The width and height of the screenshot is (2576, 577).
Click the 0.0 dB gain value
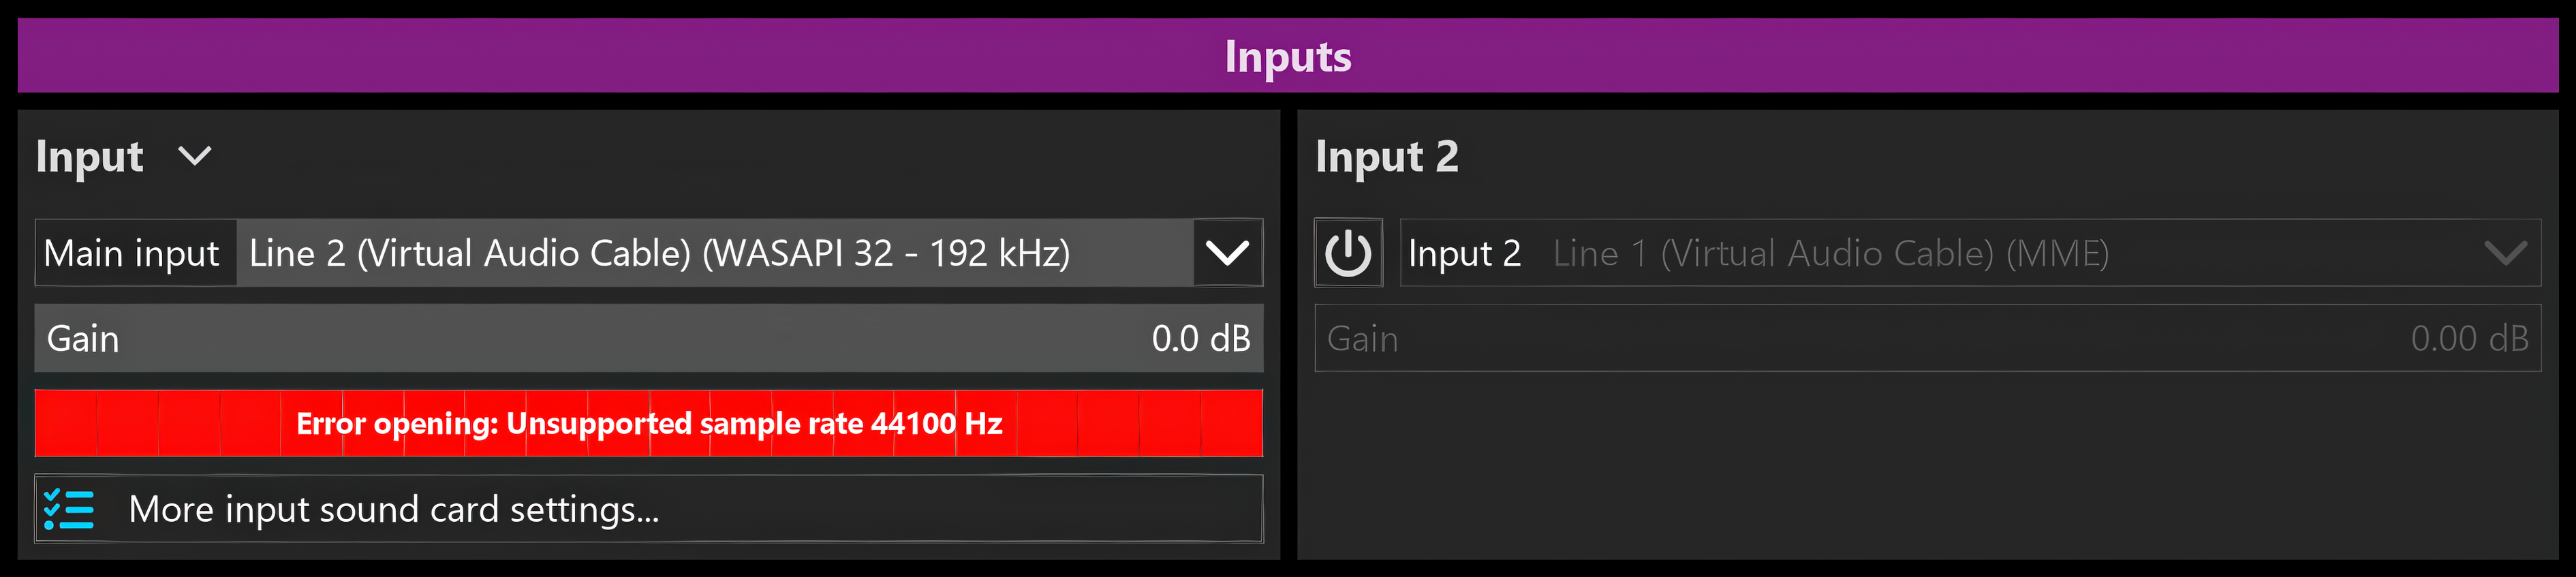tap(1201, 339)
